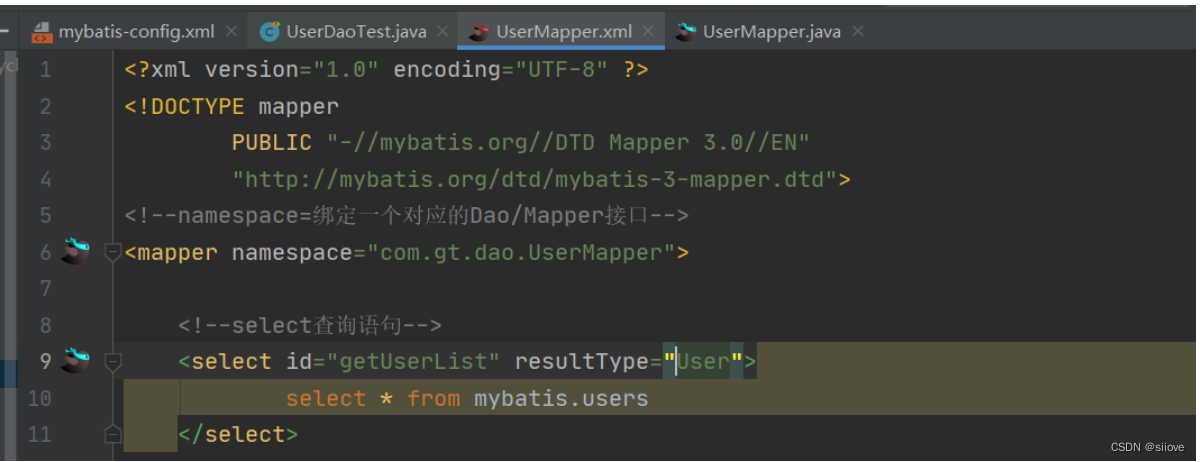Close the mybatis-config.xml tab
1200x462 pixels.
pyautogui.click(x=232, y=32)
